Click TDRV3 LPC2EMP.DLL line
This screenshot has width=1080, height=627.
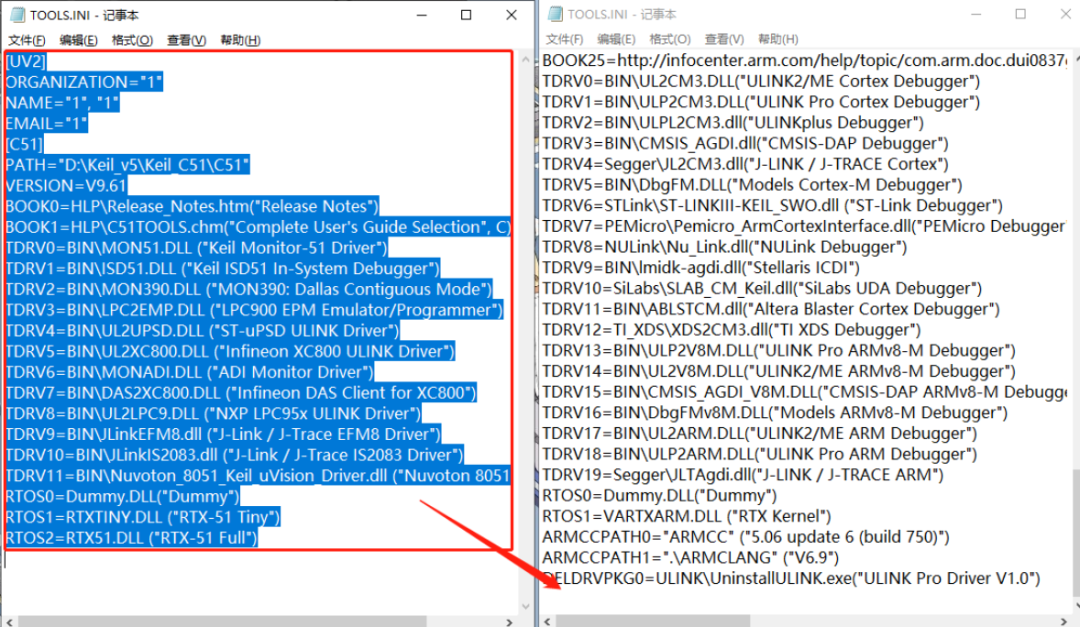[x=255, y=309]
